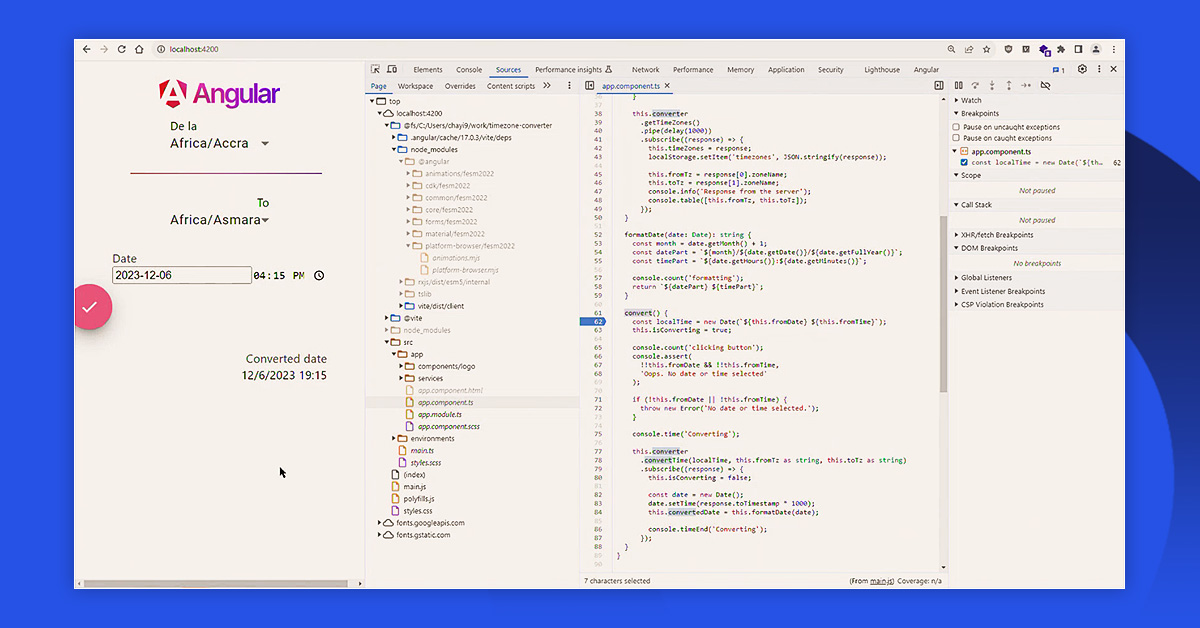Click the date input field
1200x628 pixels.
(x=181, y=275)
